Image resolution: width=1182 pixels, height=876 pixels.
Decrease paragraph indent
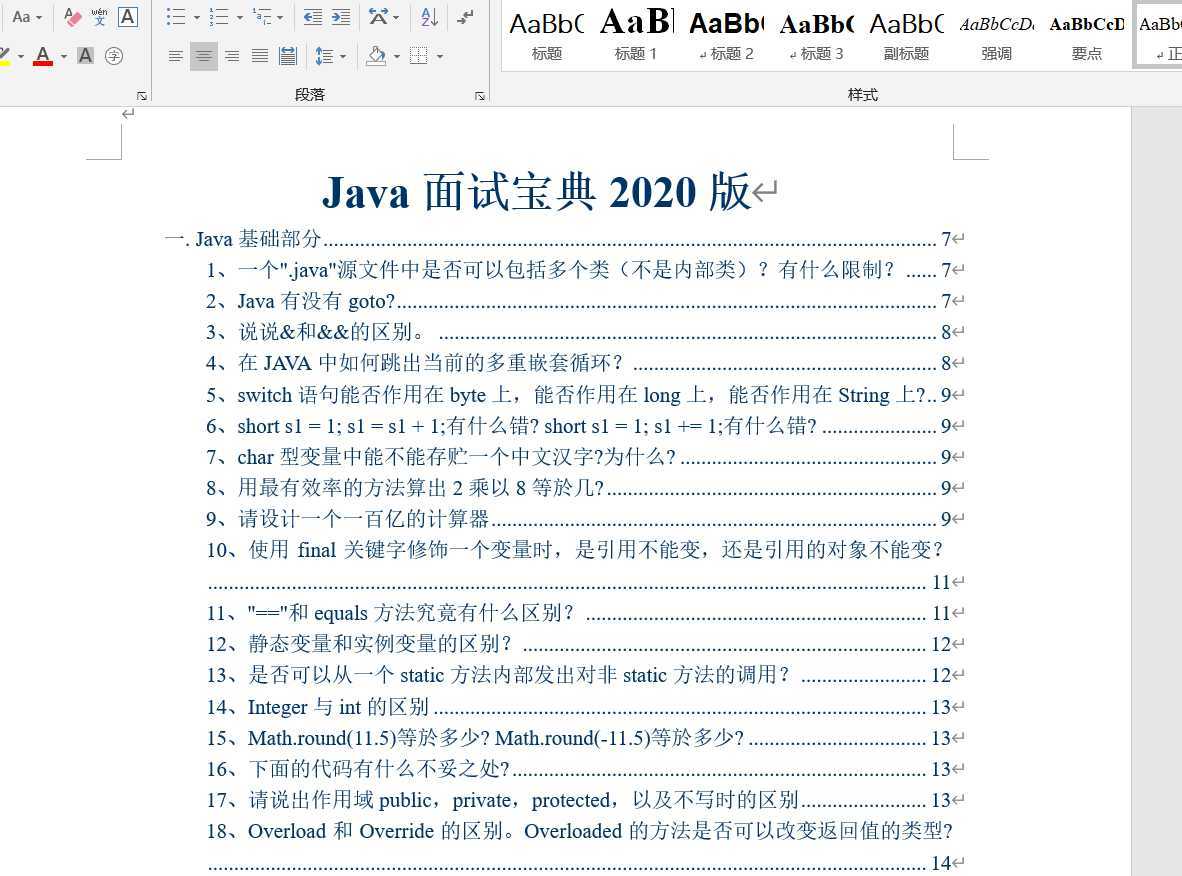click(312, 17)
